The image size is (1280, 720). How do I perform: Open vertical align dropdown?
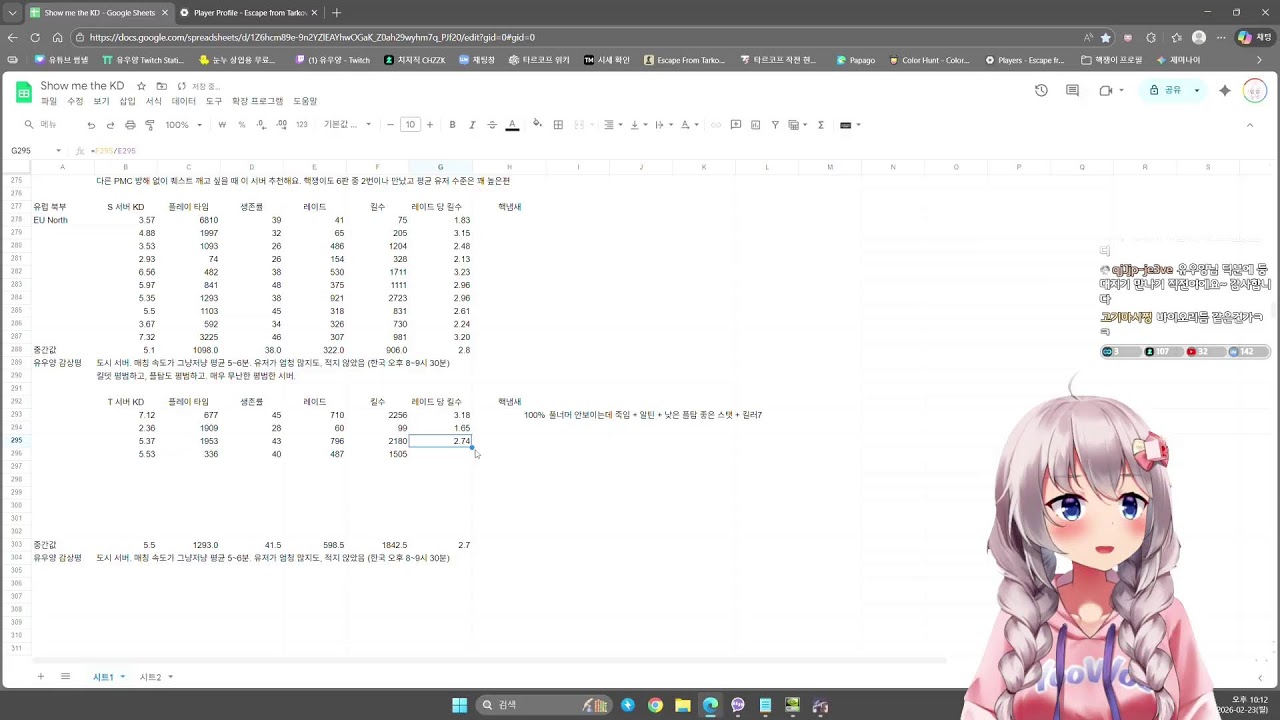pos(639,125)
